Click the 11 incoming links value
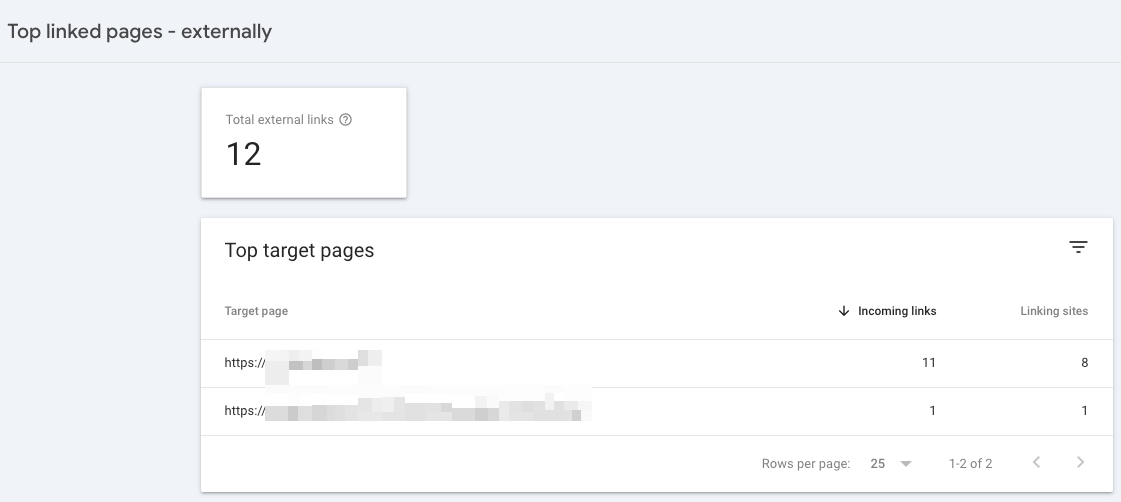 [x=929, y=363]
